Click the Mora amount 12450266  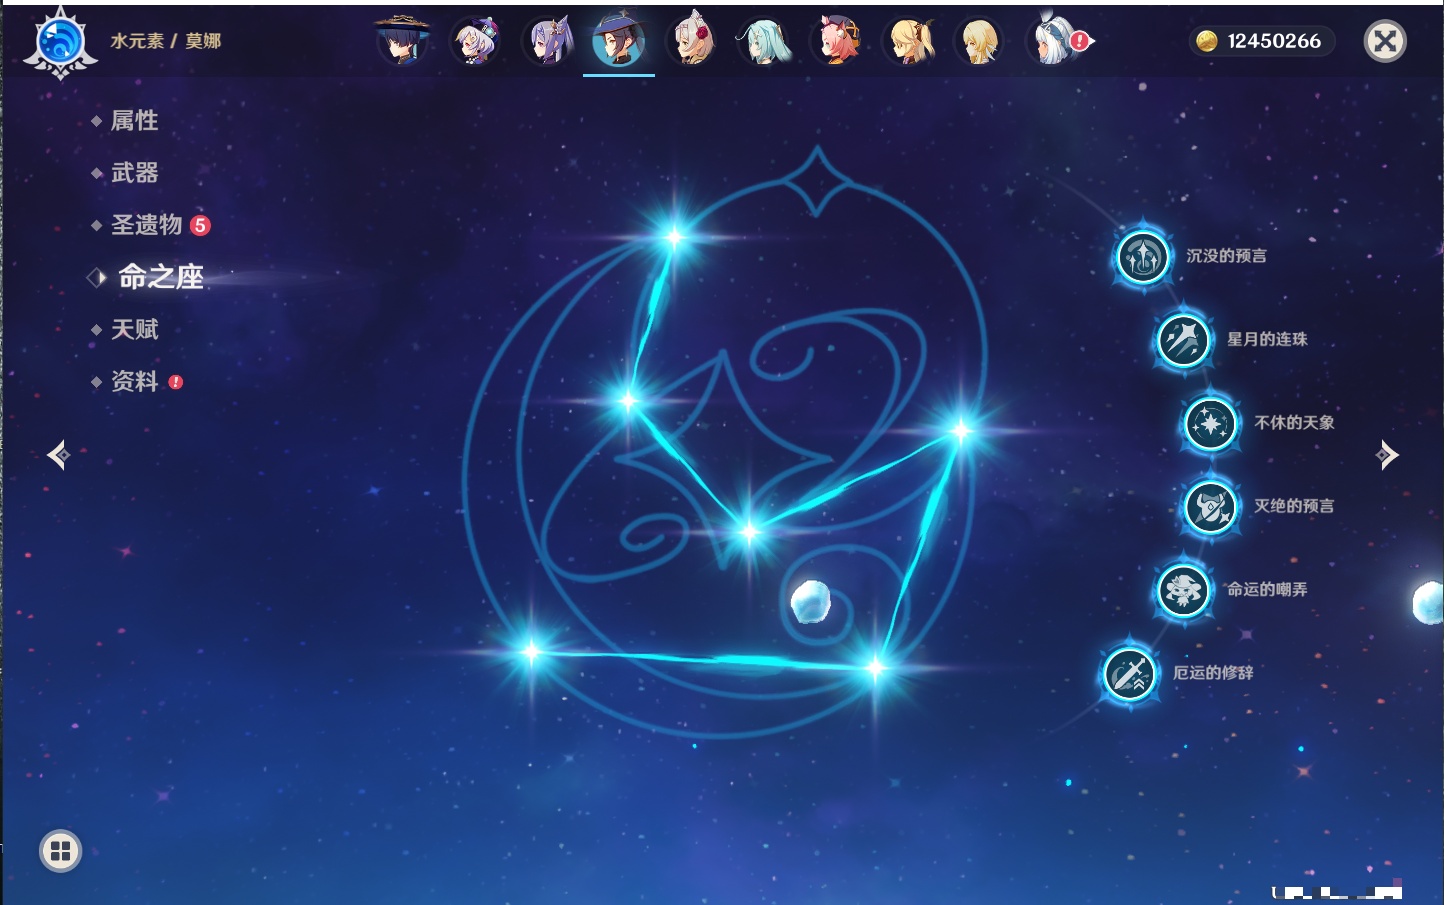[1274, 41]
